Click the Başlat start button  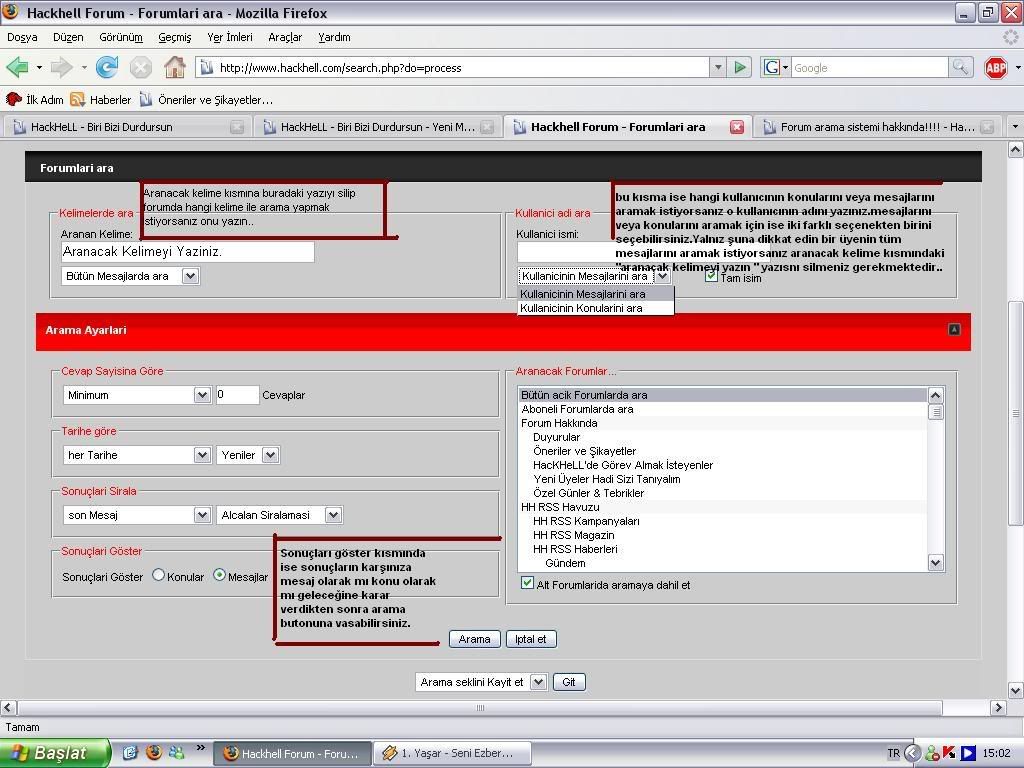[x=56, y=754]
